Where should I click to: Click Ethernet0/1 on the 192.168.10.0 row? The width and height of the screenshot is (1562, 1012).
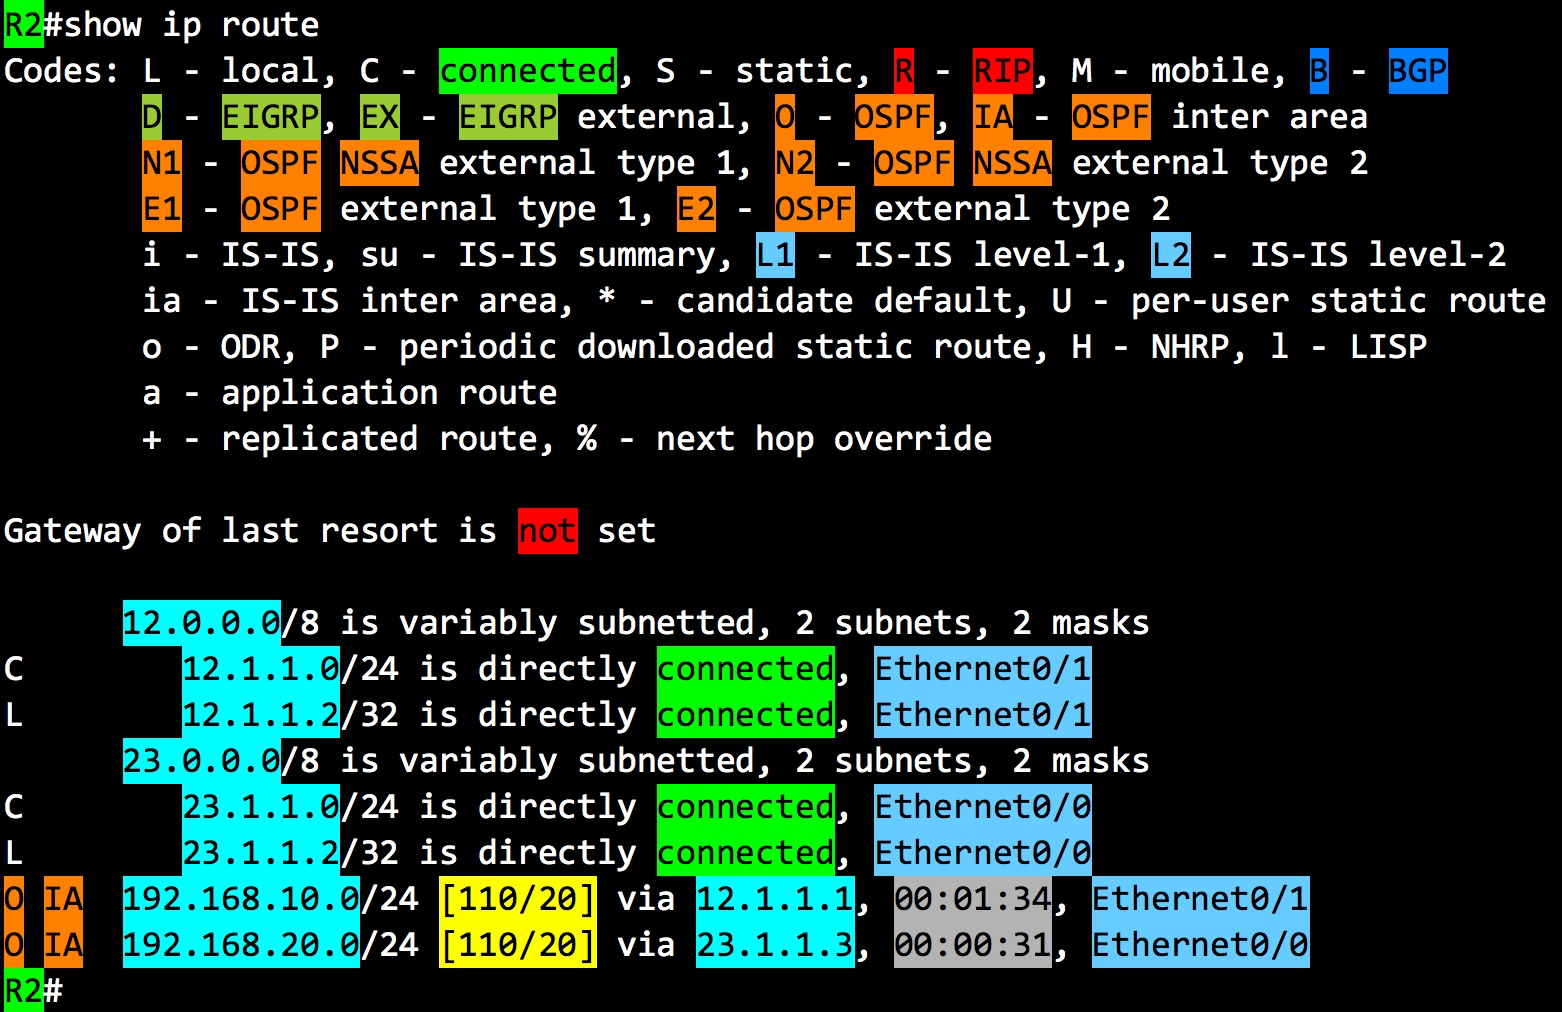(1200, 899)
